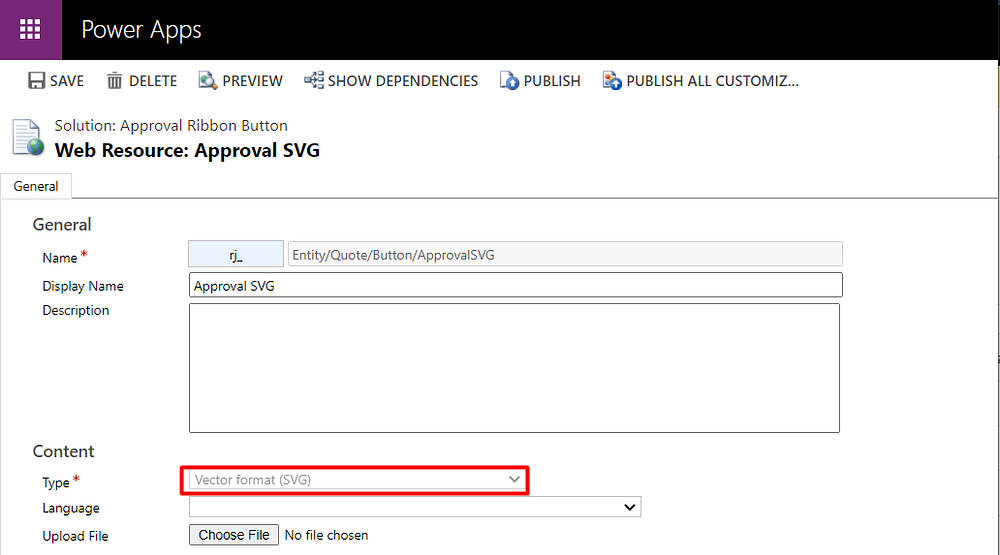Click the 'Description' label
This screenshot has height=555, width=1000.
point(76,311)
